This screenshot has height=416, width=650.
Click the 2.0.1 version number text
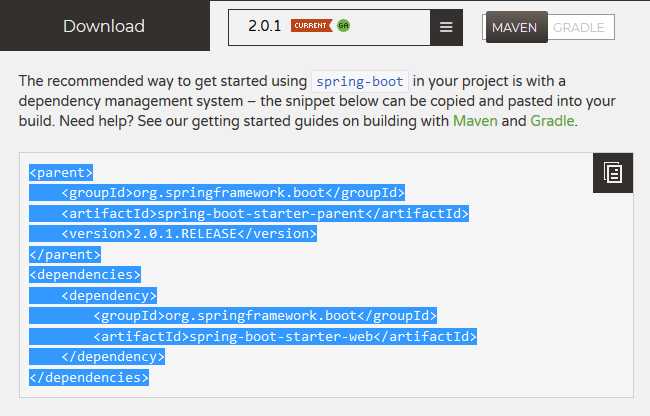[264, 26]
